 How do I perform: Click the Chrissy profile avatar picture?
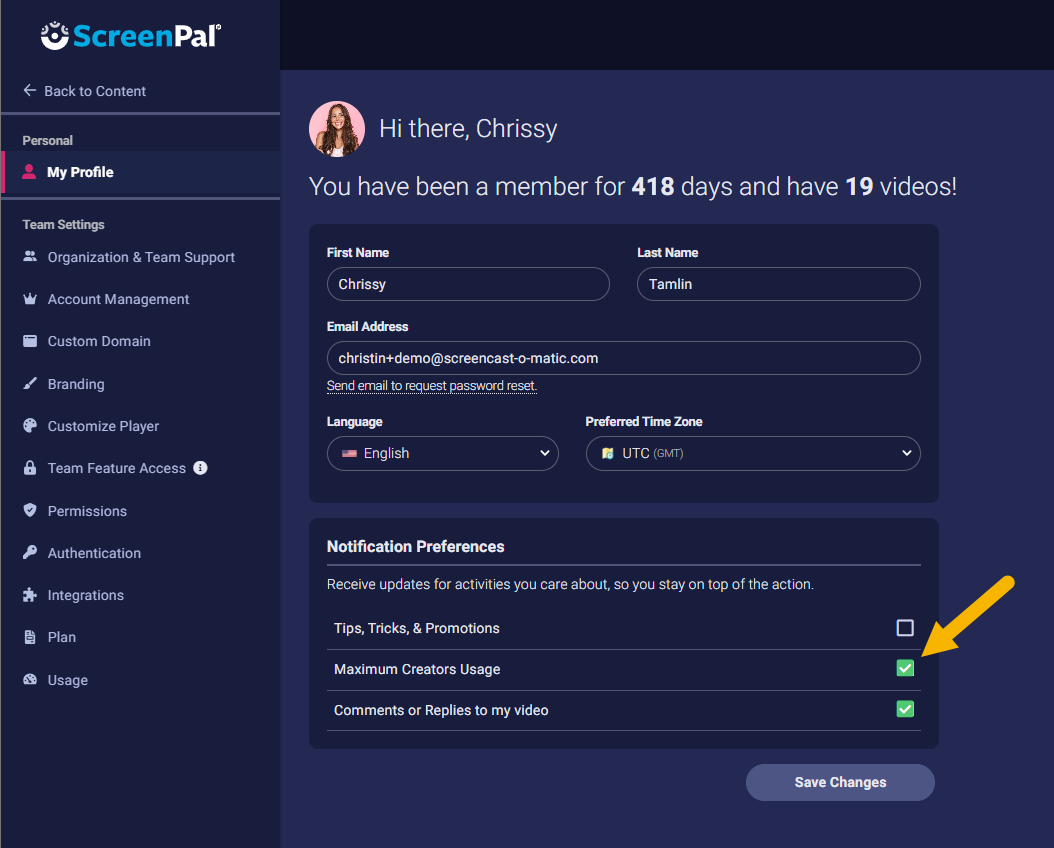click(x=337, y=129)
